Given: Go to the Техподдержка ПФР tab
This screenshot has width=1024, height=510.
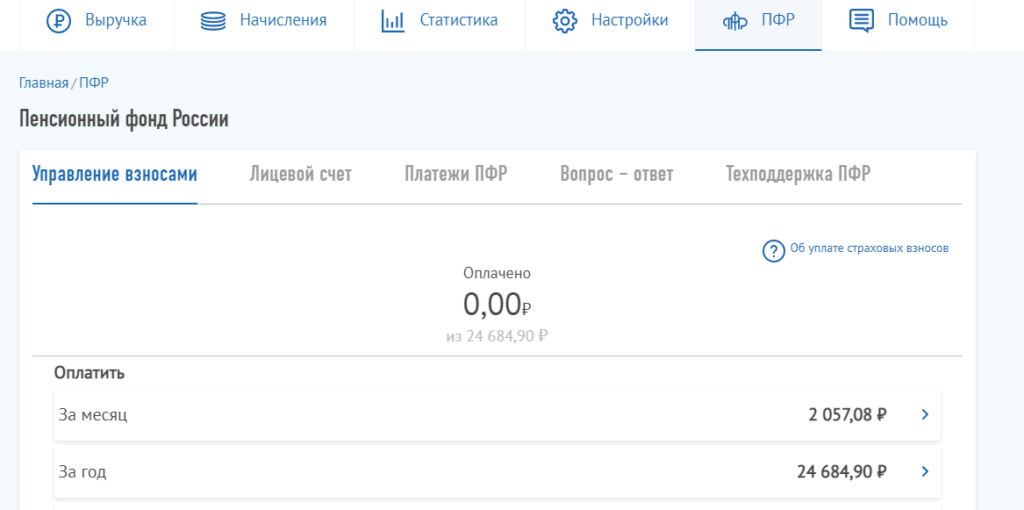Looking at the screenshot, I should tap(798, 174).
